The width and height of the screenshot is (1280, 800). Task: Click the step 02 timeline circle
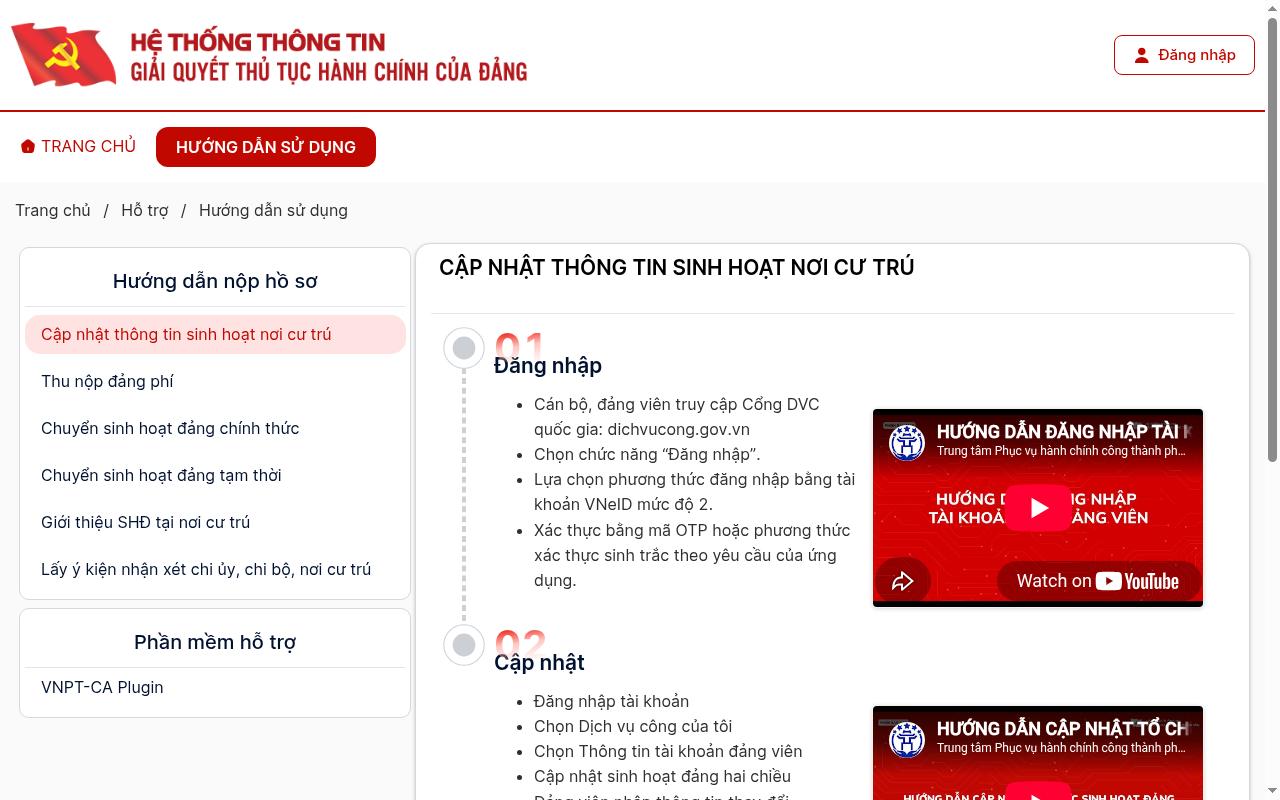464,645
